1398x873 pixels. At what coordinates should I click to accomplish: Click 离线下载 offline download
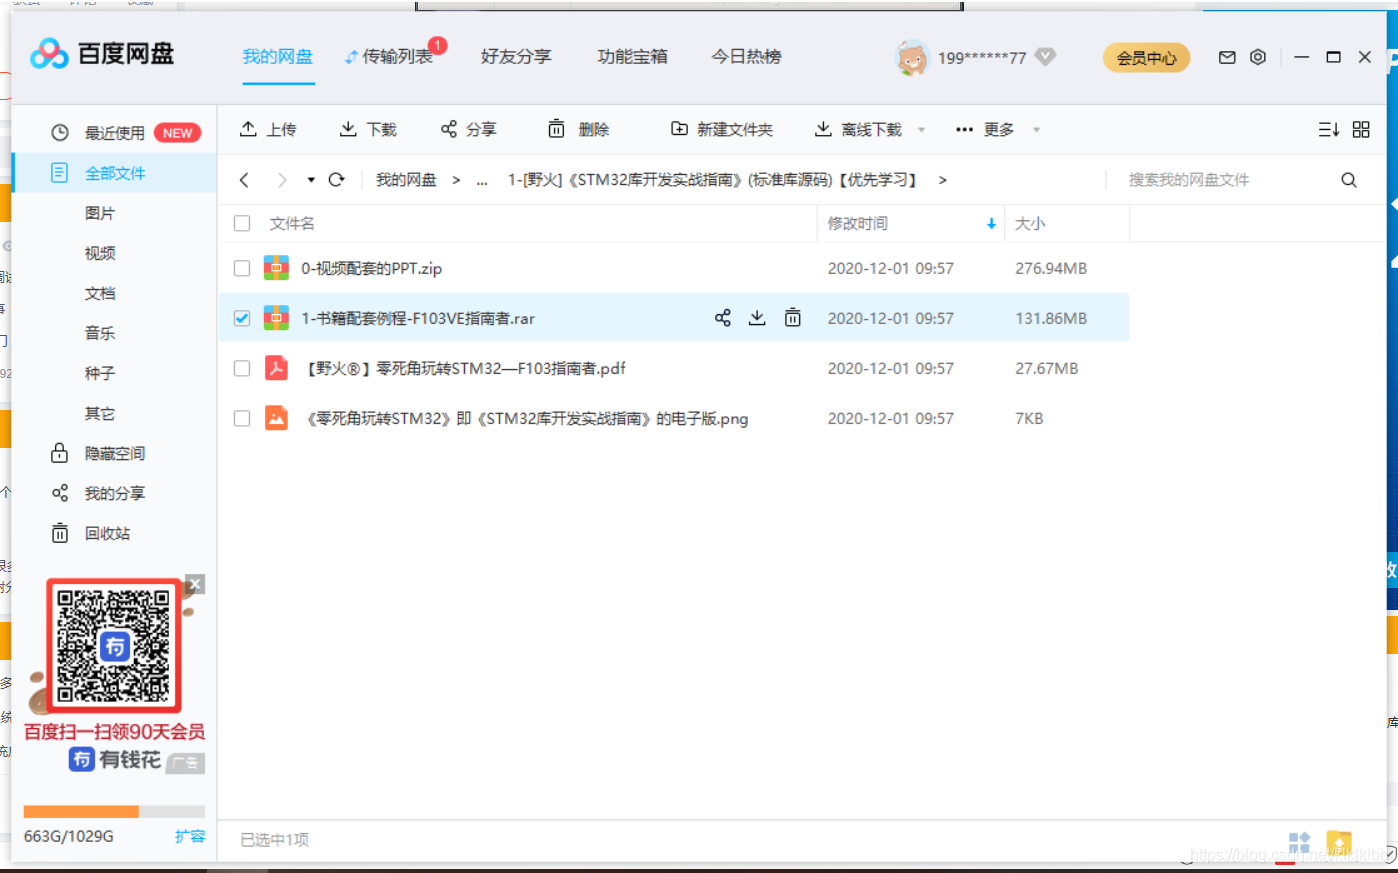coord(858,129)
